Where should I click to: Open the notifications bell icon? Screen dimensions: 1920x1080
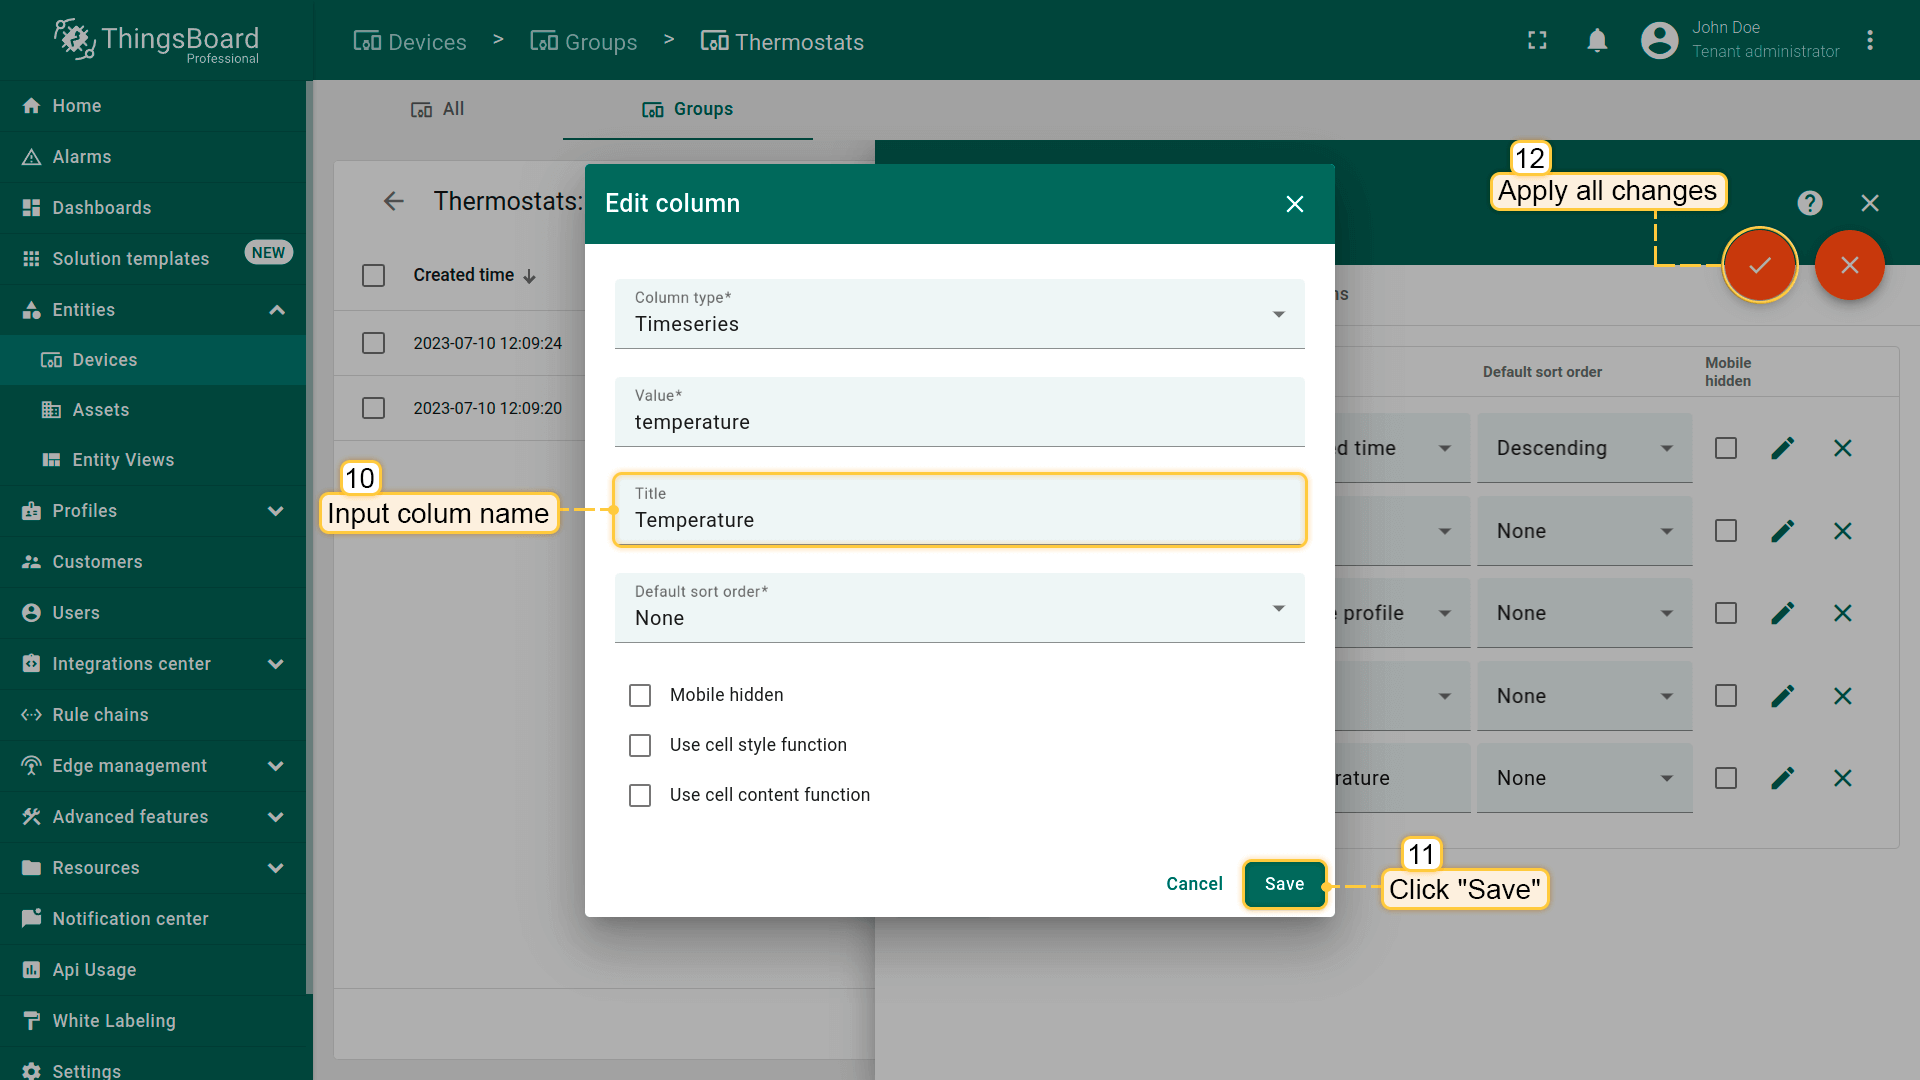tap(1597, 41)
